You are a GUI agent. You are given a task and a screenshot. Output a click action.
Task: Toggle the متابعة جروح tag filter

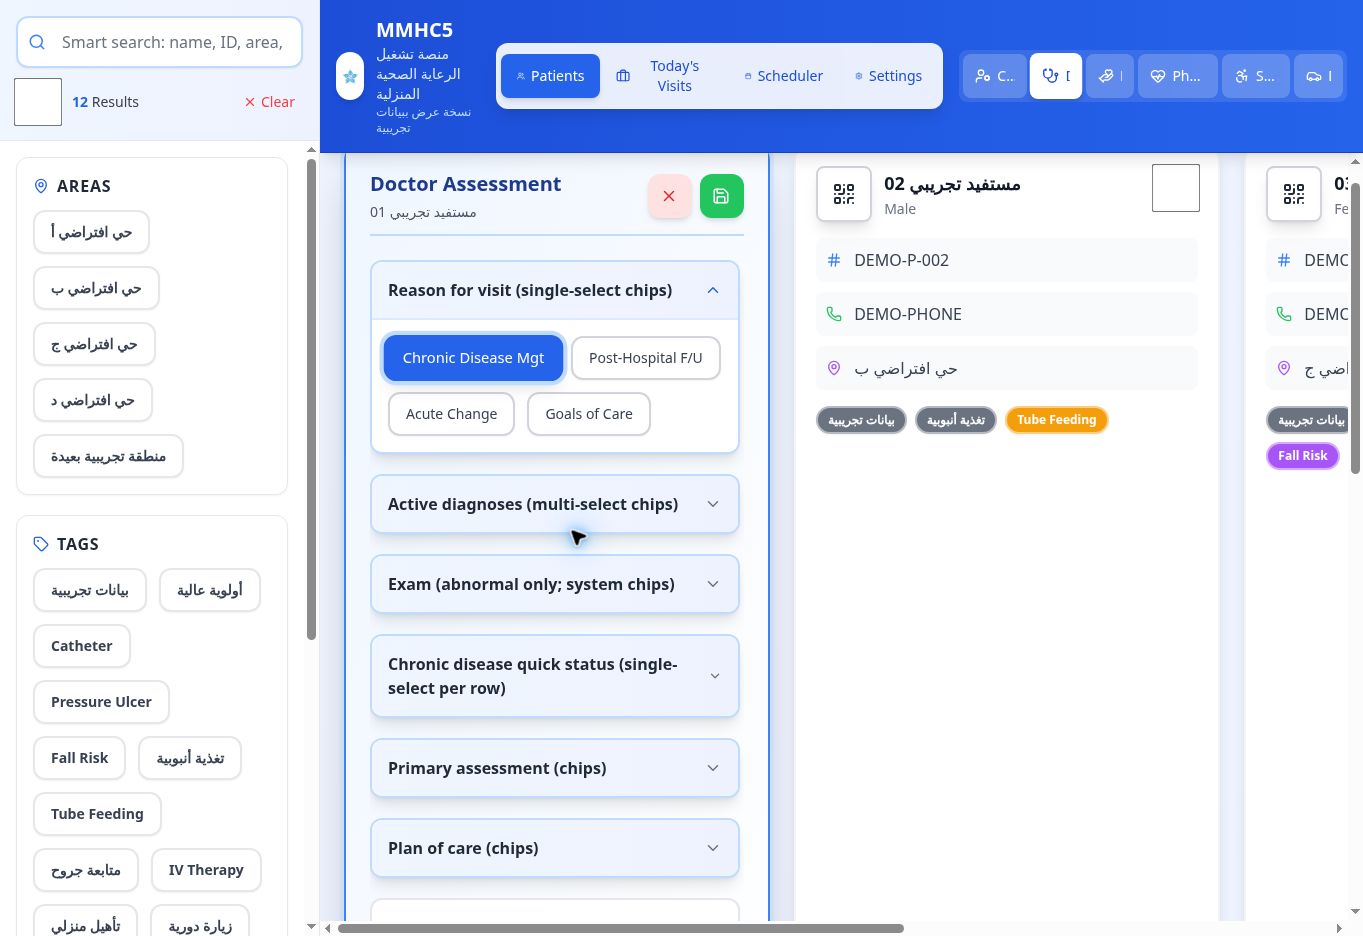pyautogui.click(x=86, y=870)
